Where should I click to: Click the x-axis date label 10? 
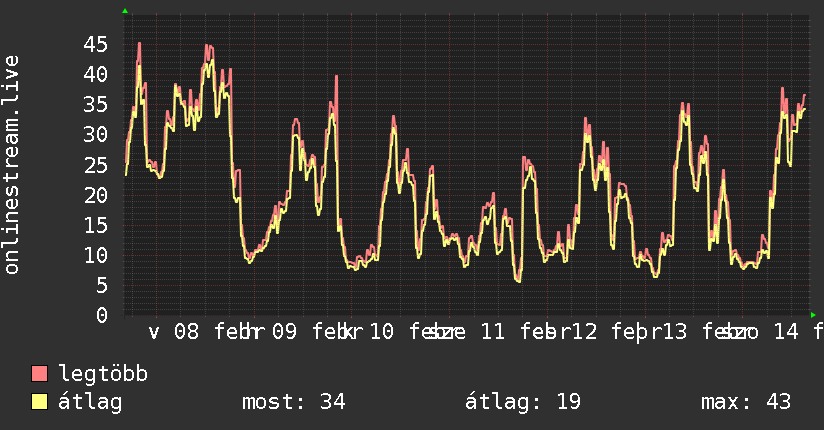(x=382, y=332)
